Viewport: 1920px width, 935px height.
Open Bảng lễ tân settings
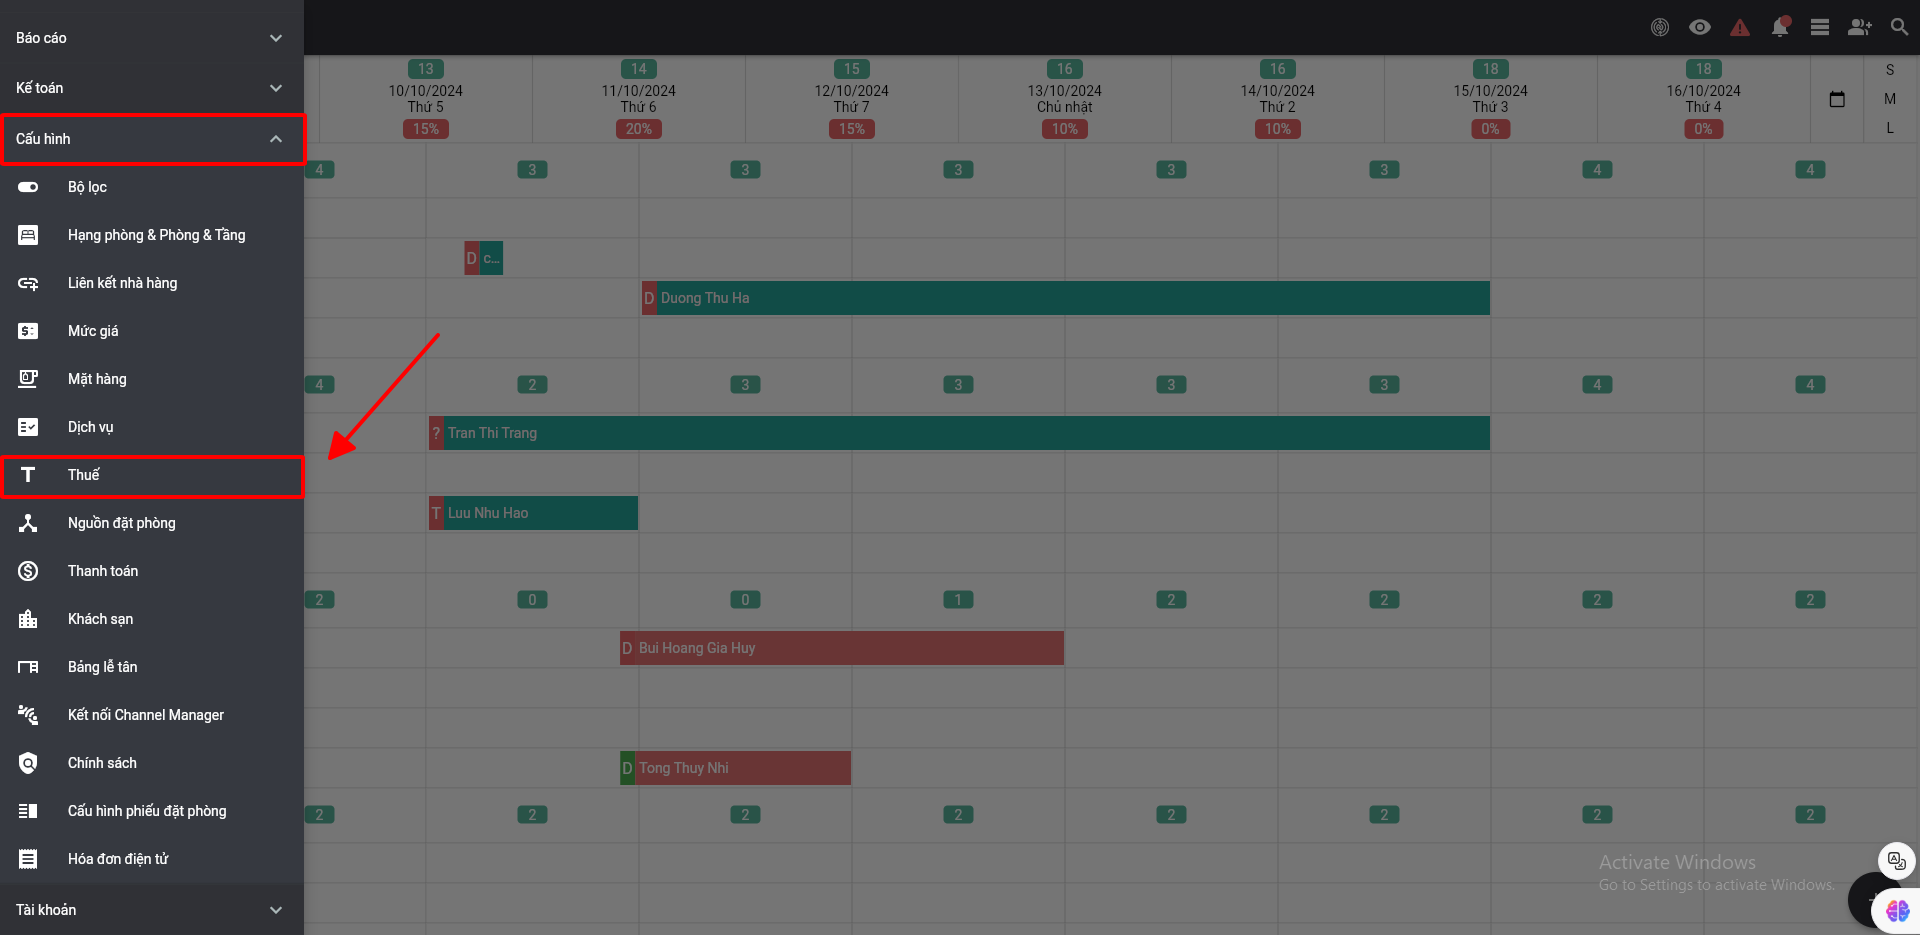tap(152, 667)
